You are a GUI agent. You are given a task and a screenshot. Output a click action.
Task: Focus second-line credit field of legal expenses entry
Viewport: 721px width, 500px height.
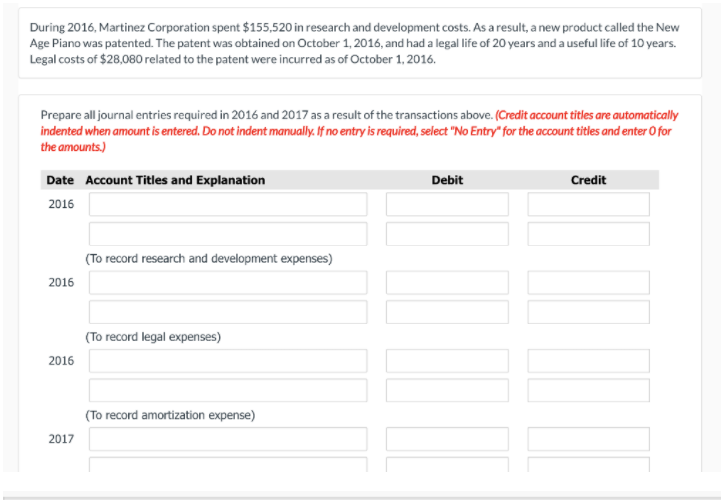pos(589,312)
